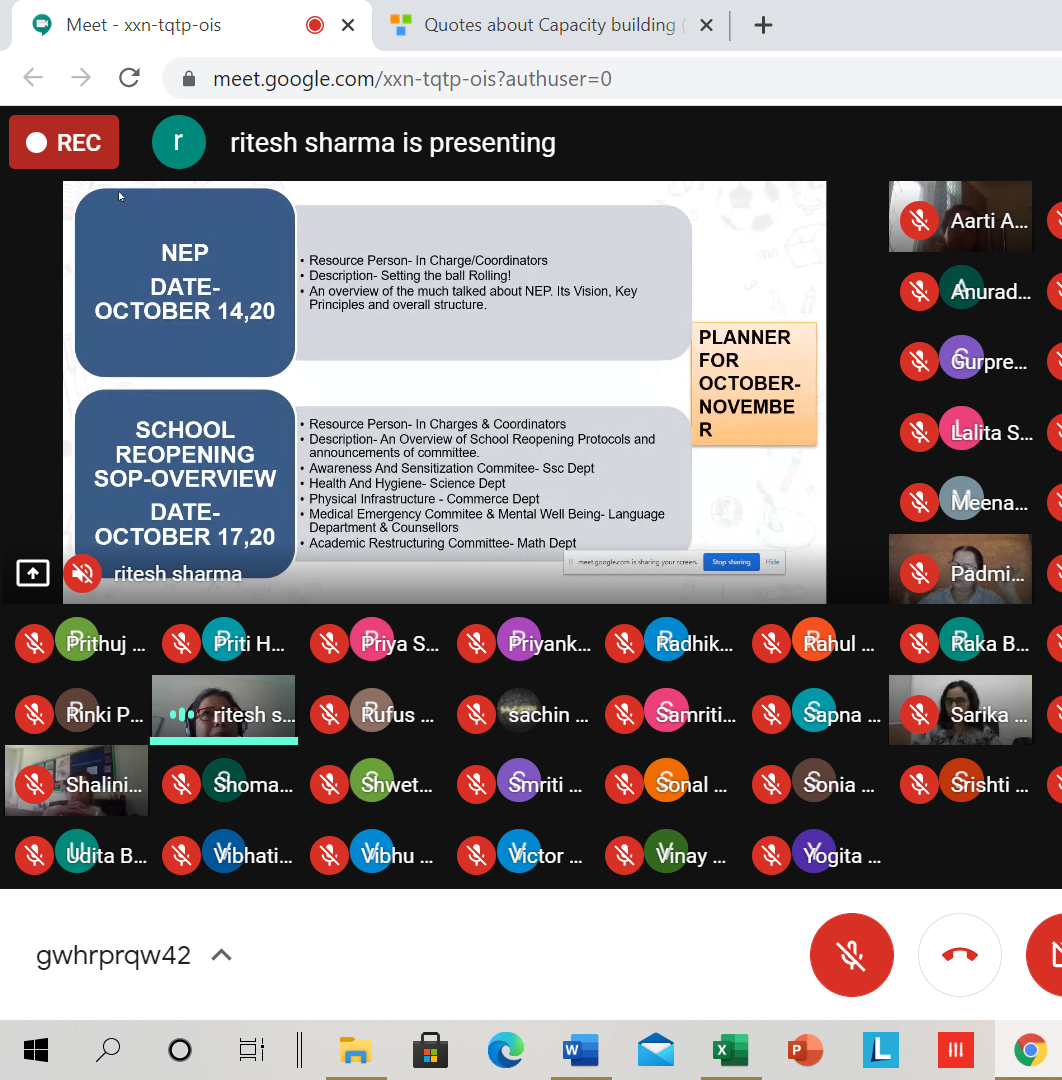The image size is (1062, 1080).
Task: Open PowerPoint from taskbar
Action: [x=805, y=1050]
